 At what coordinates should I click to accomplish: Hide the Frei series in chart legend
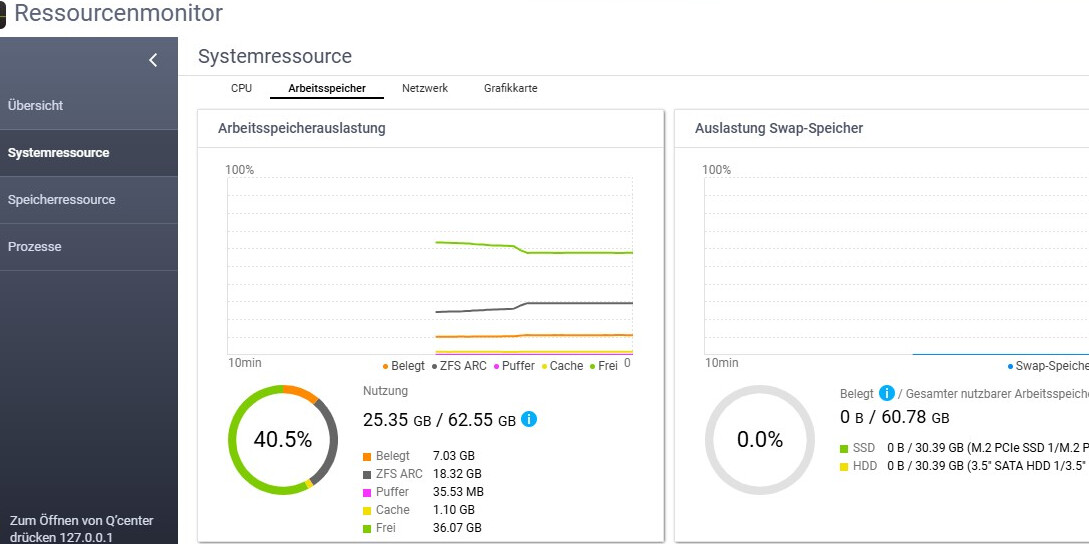tap(604, 366)
